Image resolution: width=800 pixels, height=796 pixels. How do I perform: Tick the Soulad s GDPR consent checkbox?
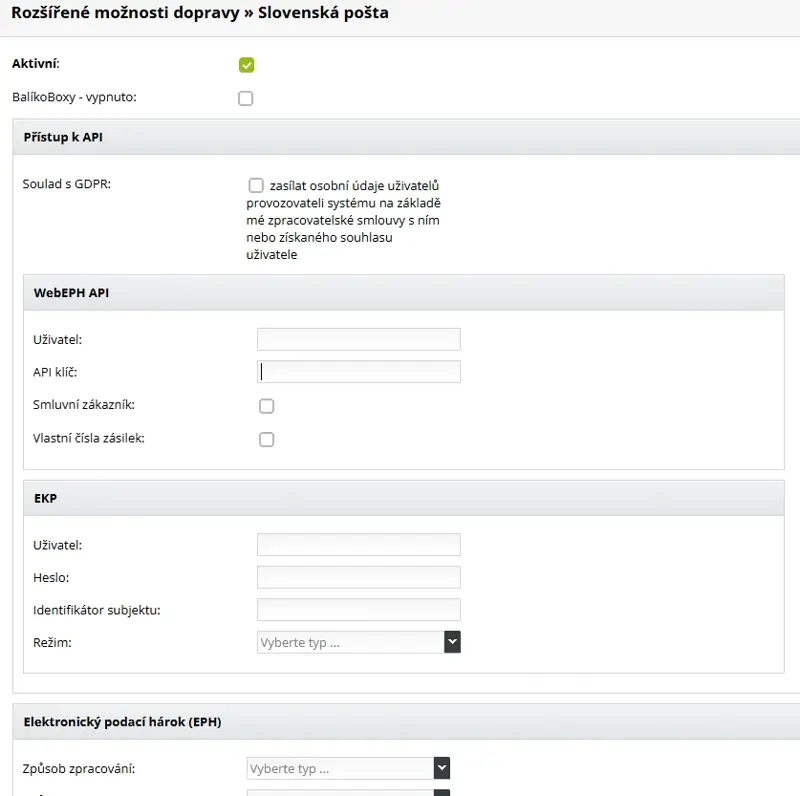point(256,185)
